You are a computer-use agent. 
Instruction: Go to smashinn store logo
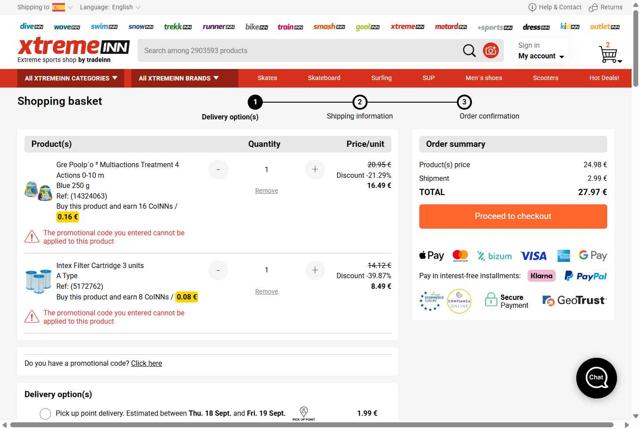[329, 27]
